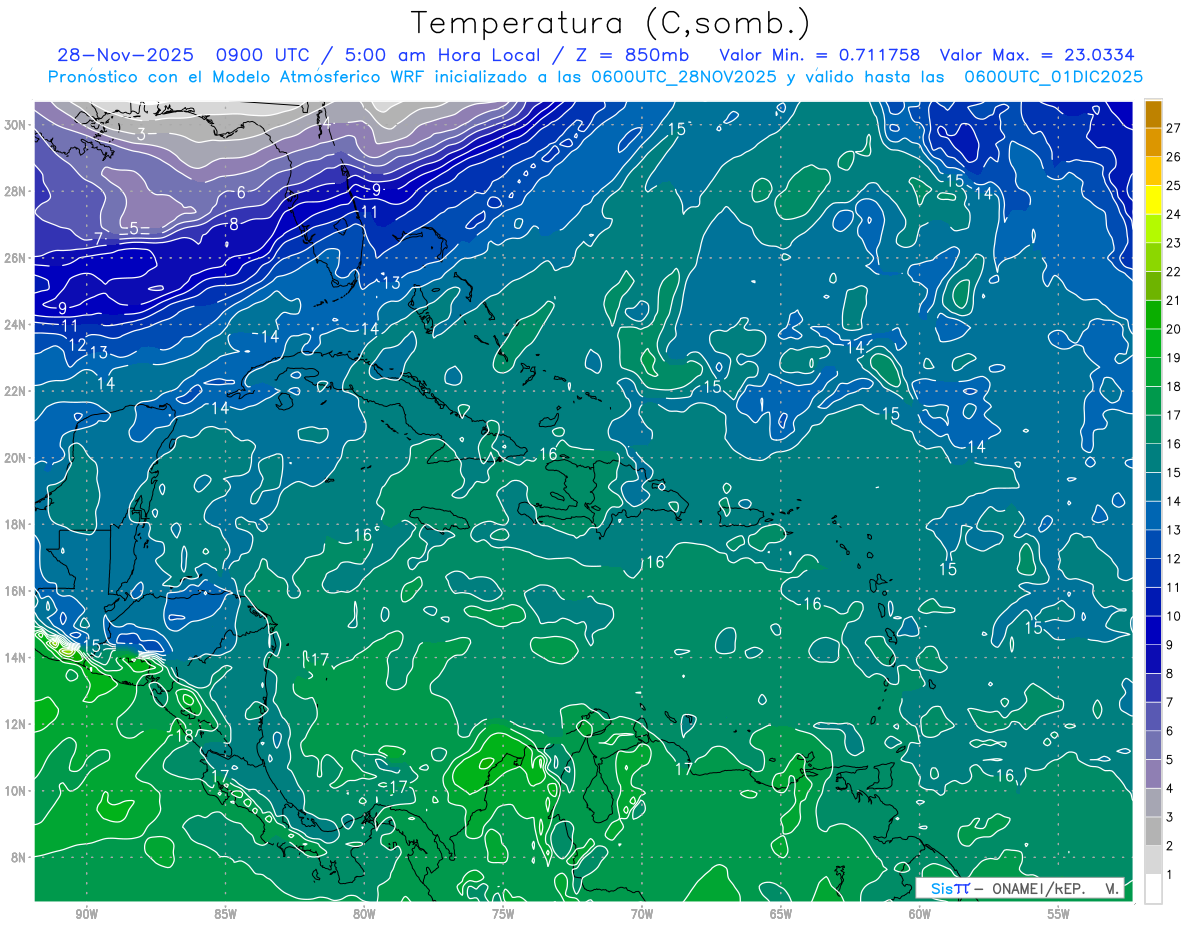Click the '12' contour label on the map
Viewport: 1200px width, 927px height.
(78, 344)
